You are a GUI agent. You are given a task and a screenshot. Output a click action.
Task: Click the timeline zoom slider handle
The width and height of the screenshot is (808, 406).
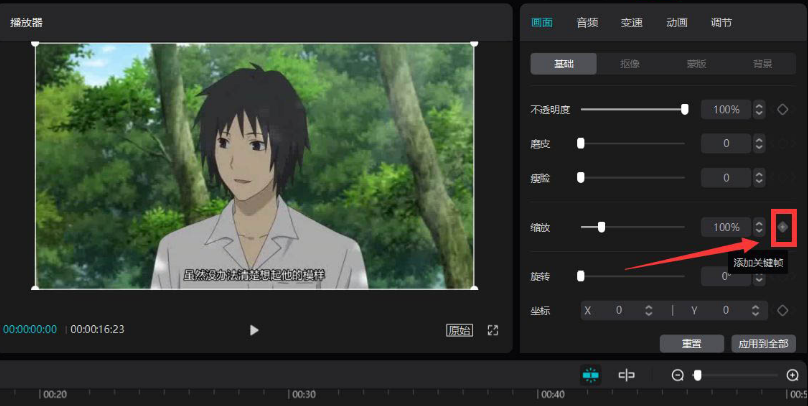(x=697, y=375)
